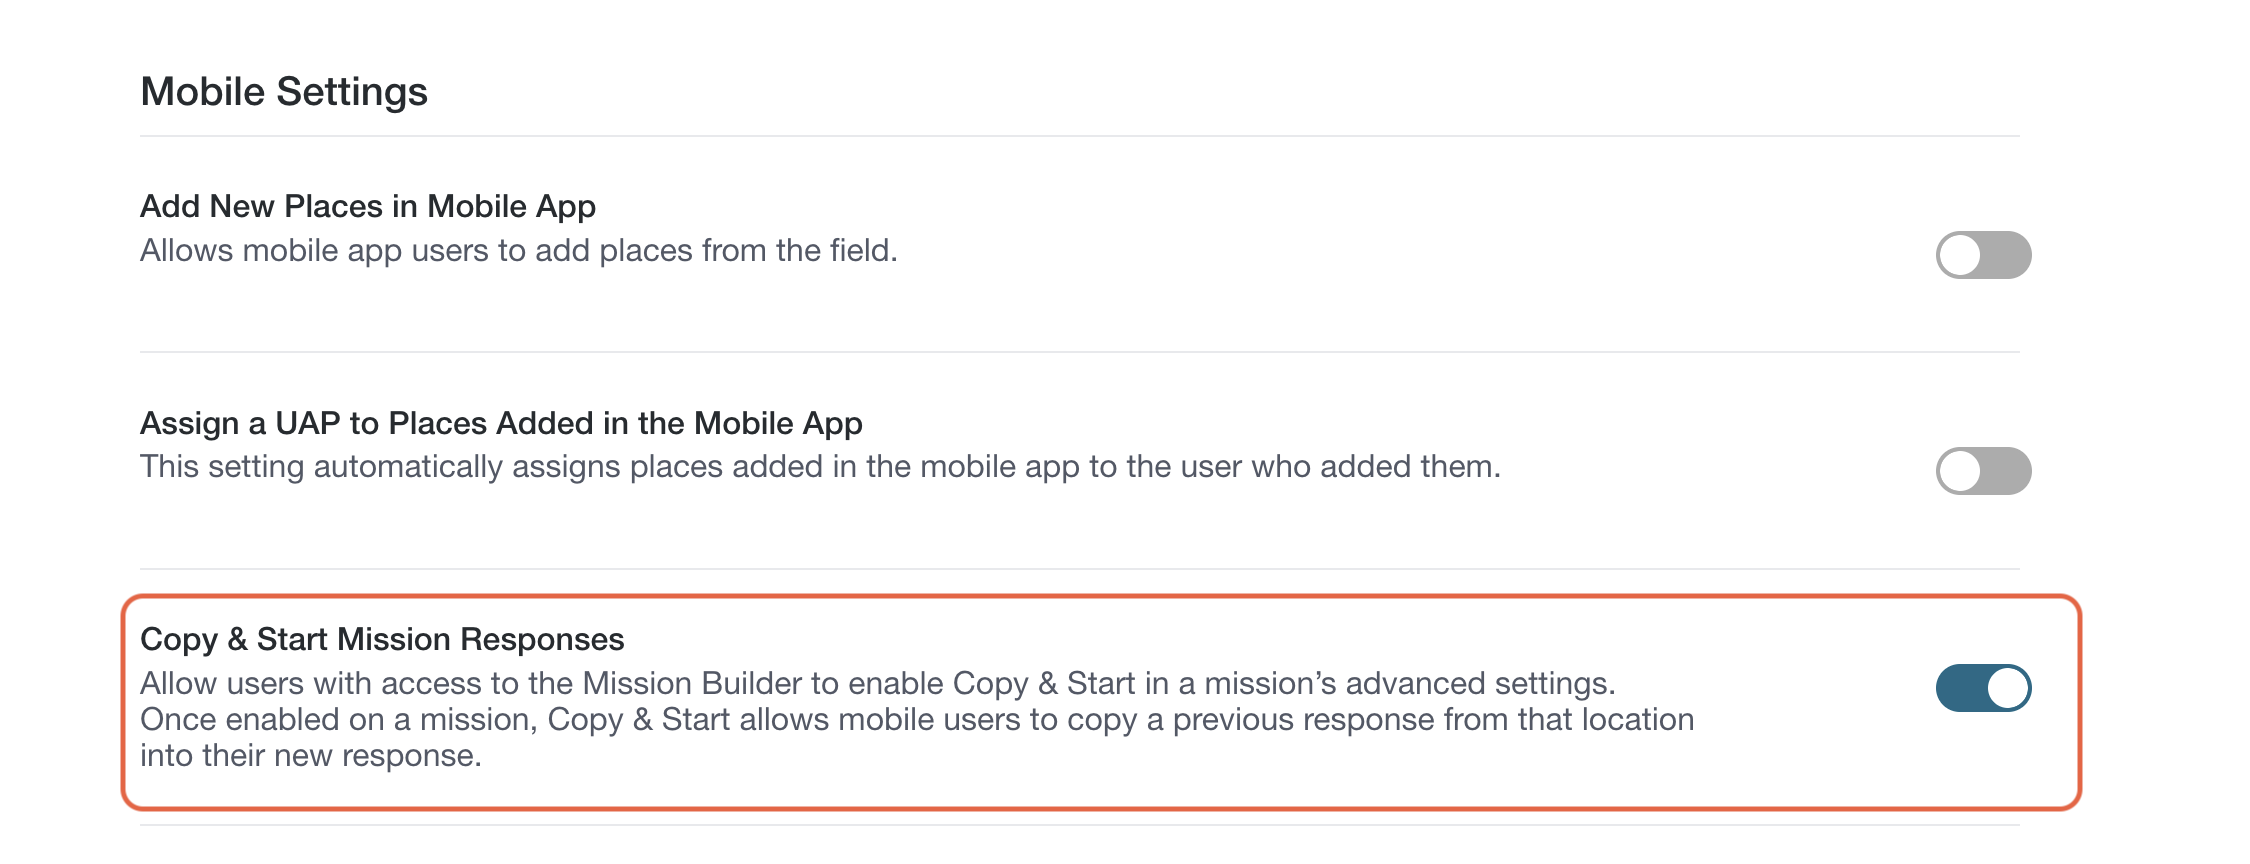Enable Add New Places in Mobile App toggle
The height and width of the screenshot is (864, 2250).
tap(1983, 255)
